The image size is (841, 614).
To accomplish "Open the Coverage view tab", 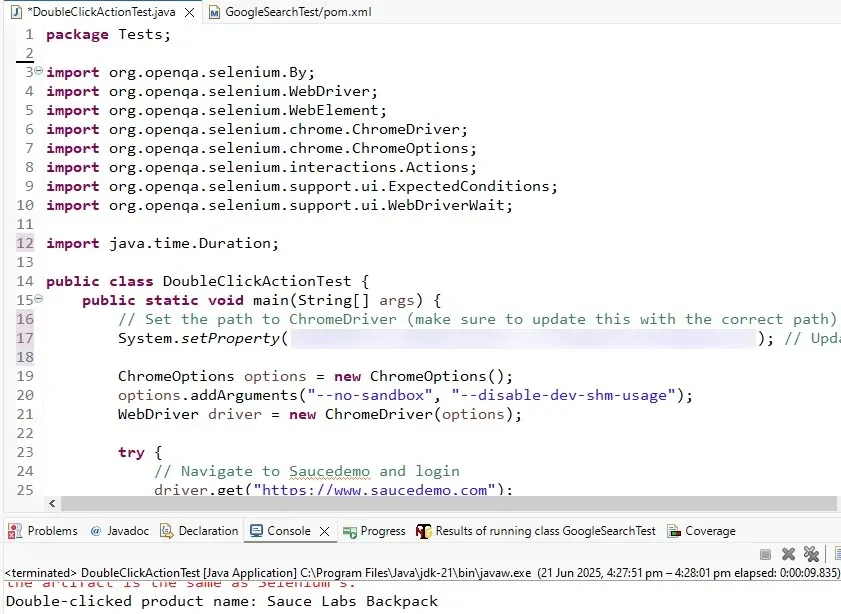I will click(x=701, y=531).
